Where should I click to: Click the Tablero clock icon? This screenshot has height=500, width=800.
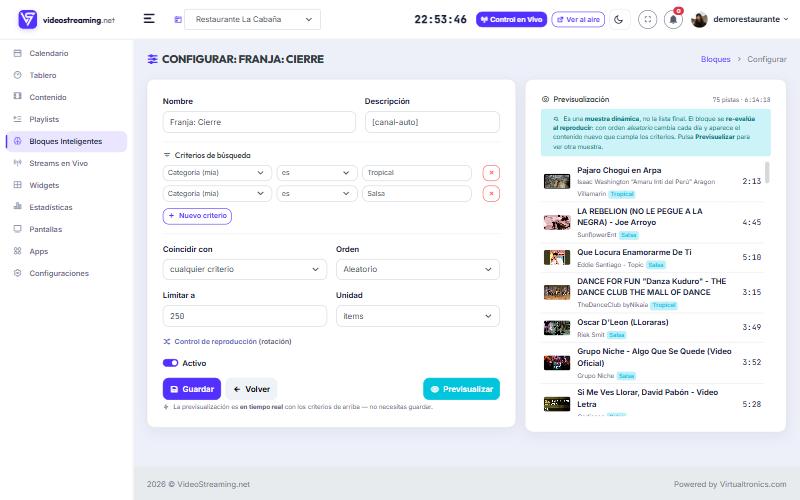tap(18, 75)
